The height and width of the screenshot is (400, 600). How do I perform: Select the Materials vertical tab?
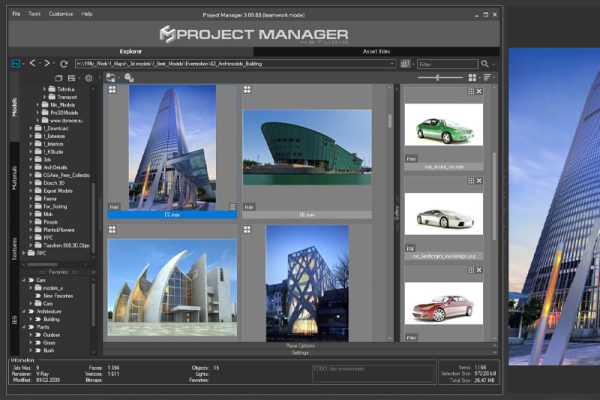15,178
